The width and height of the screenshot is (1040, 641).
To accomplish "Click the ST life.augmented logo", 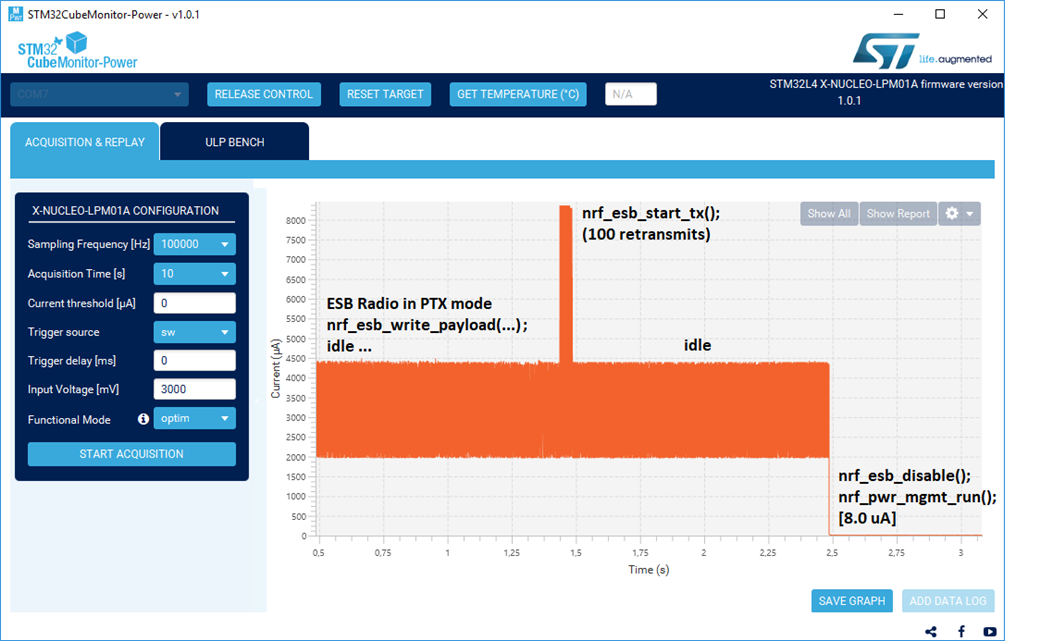I will [922, 51].
